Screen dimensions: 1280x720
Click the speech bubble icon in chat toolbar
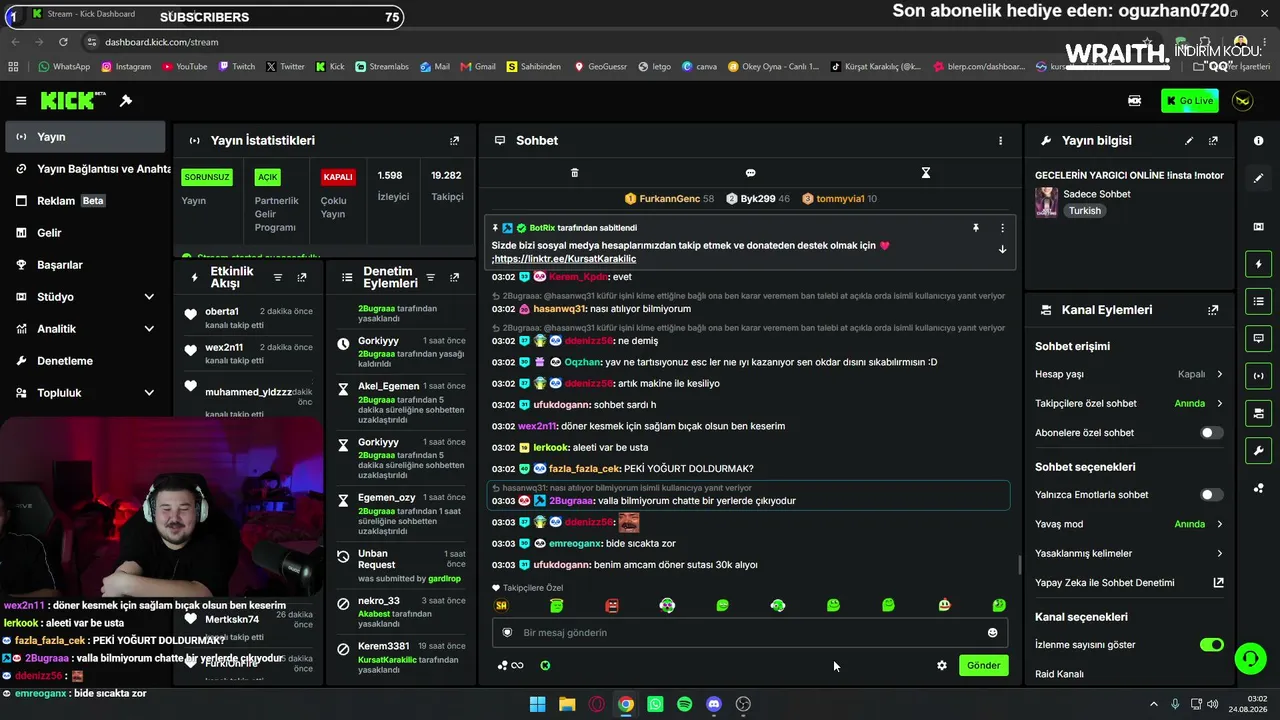(x=750, y=173)
